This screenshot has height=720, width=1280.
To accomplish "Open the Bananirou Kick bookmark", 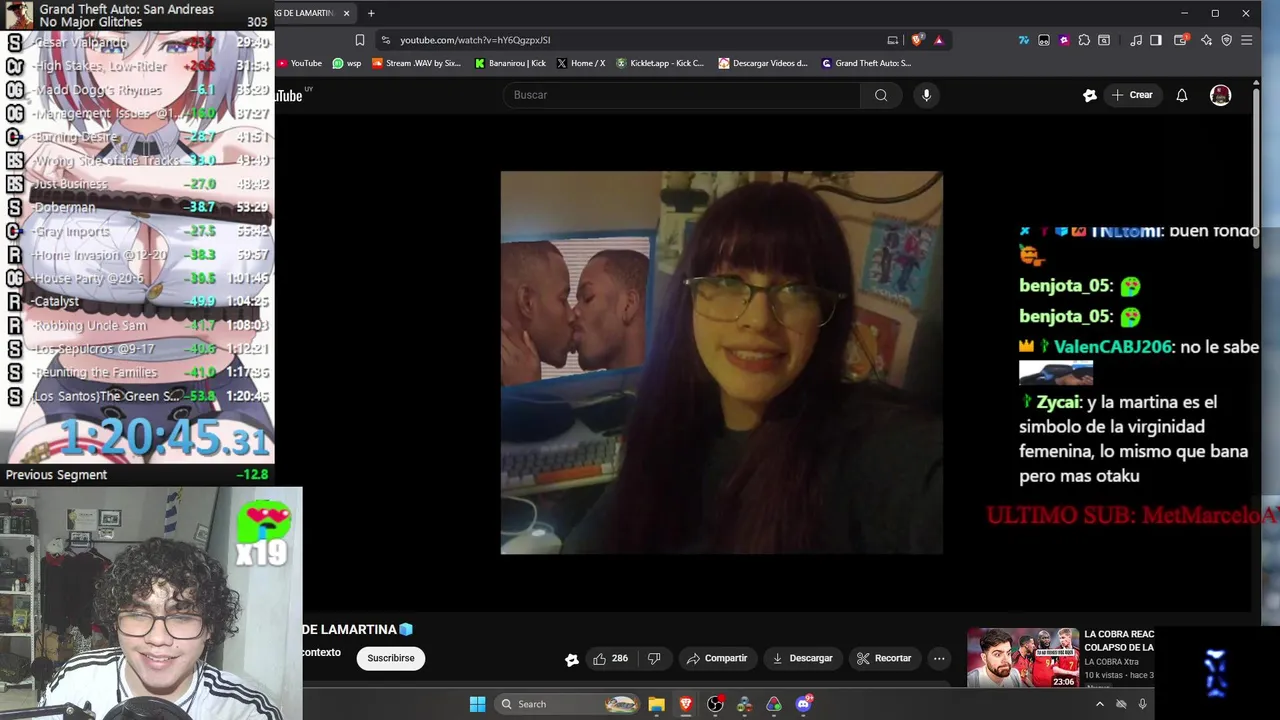I will (510, 63).
